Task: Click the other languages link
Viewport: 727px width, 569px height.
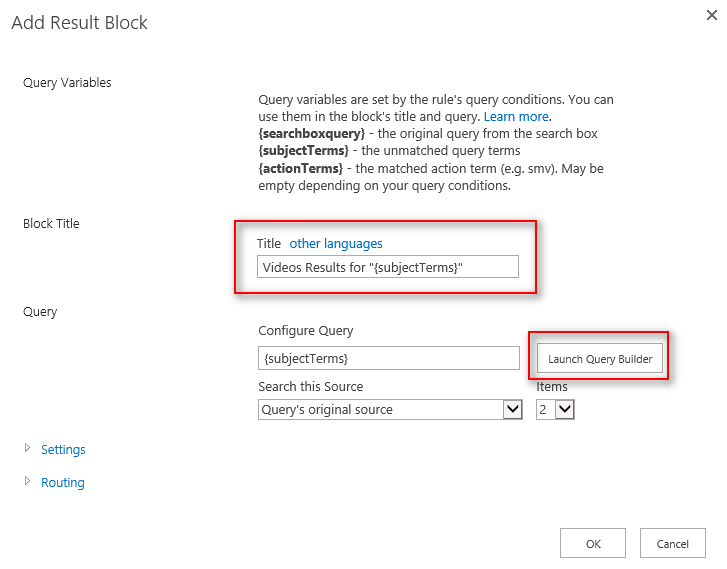Action: (336, 243)
